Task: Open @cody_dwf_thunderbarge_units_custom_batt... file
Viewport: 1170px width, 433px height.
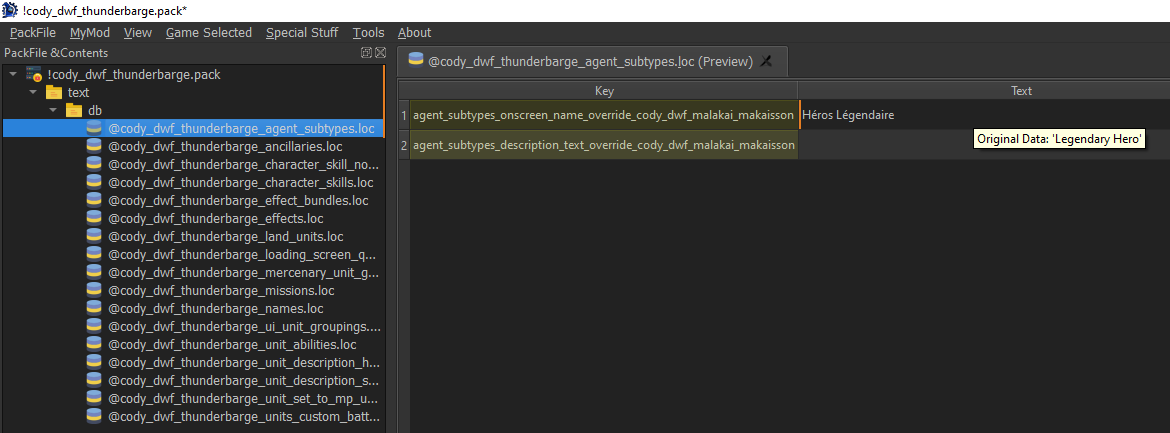Action: [x=244, y=417]
